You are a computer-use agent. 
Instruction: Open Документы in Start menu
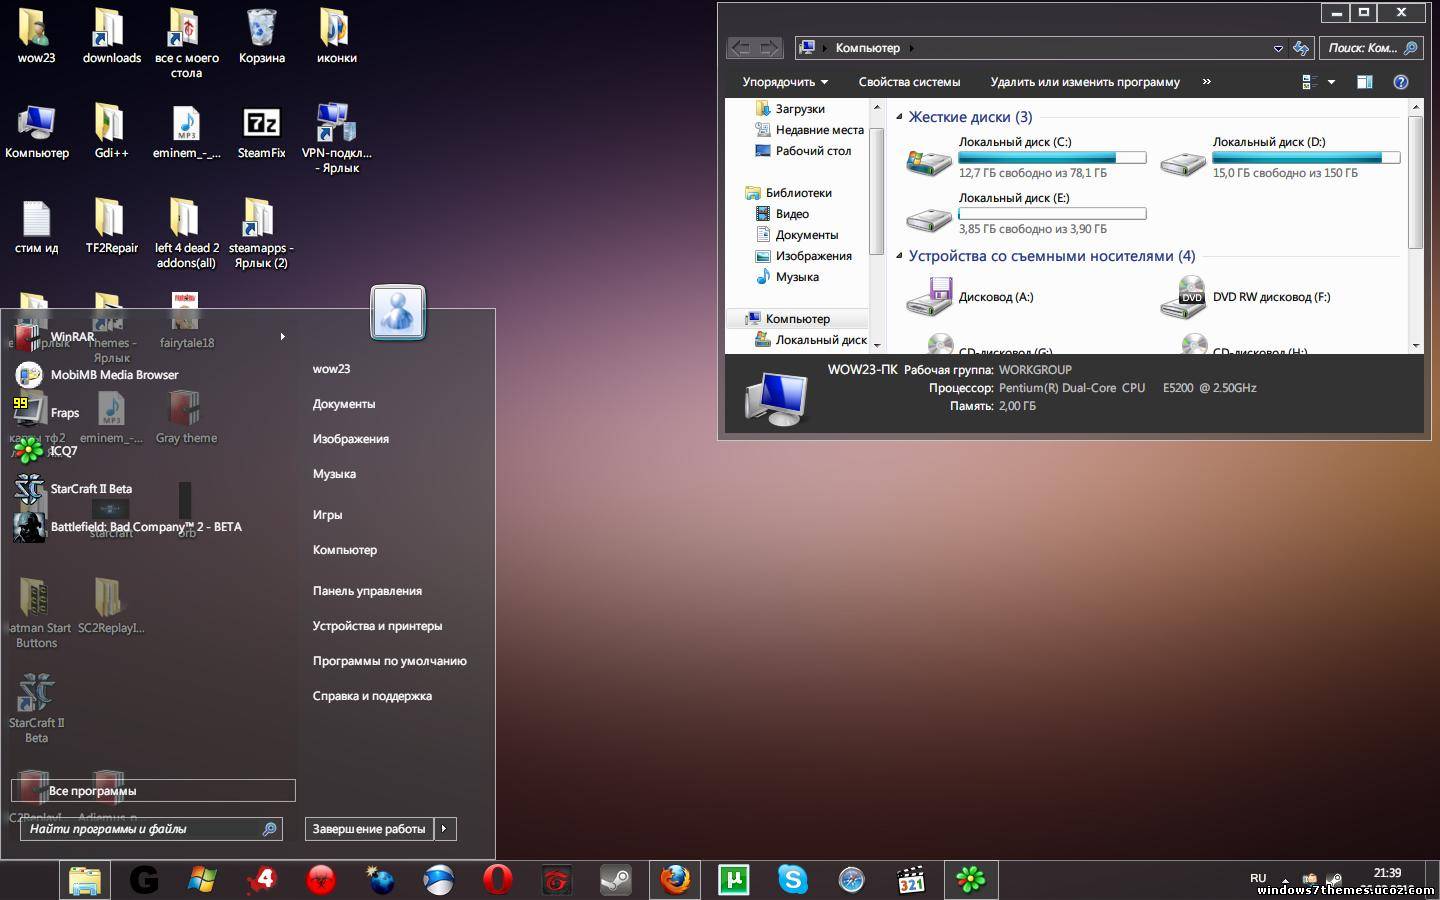pos(344,404)
